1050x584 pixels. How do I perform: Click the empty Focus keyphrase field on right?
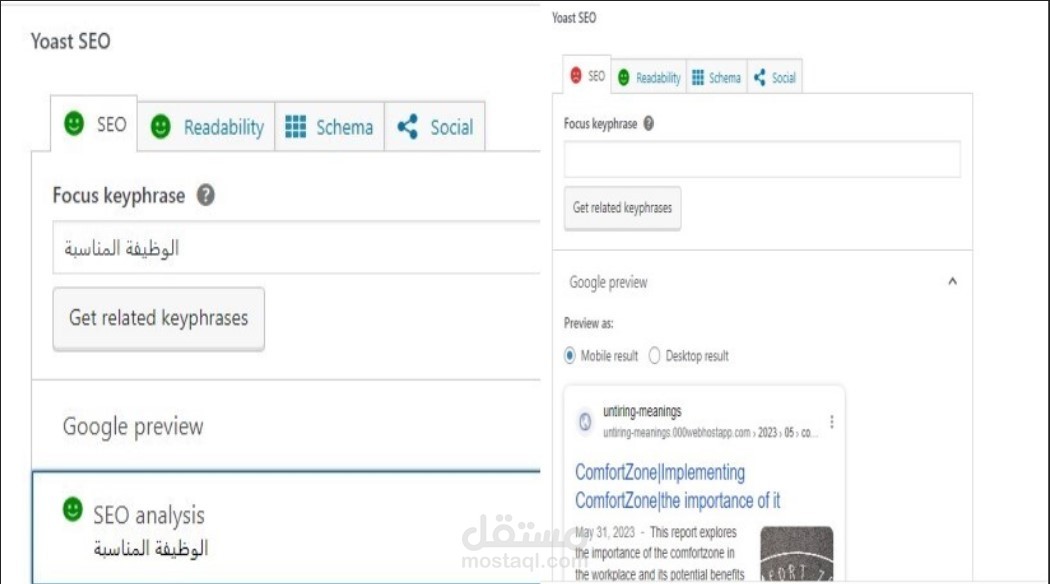point(762,159)
